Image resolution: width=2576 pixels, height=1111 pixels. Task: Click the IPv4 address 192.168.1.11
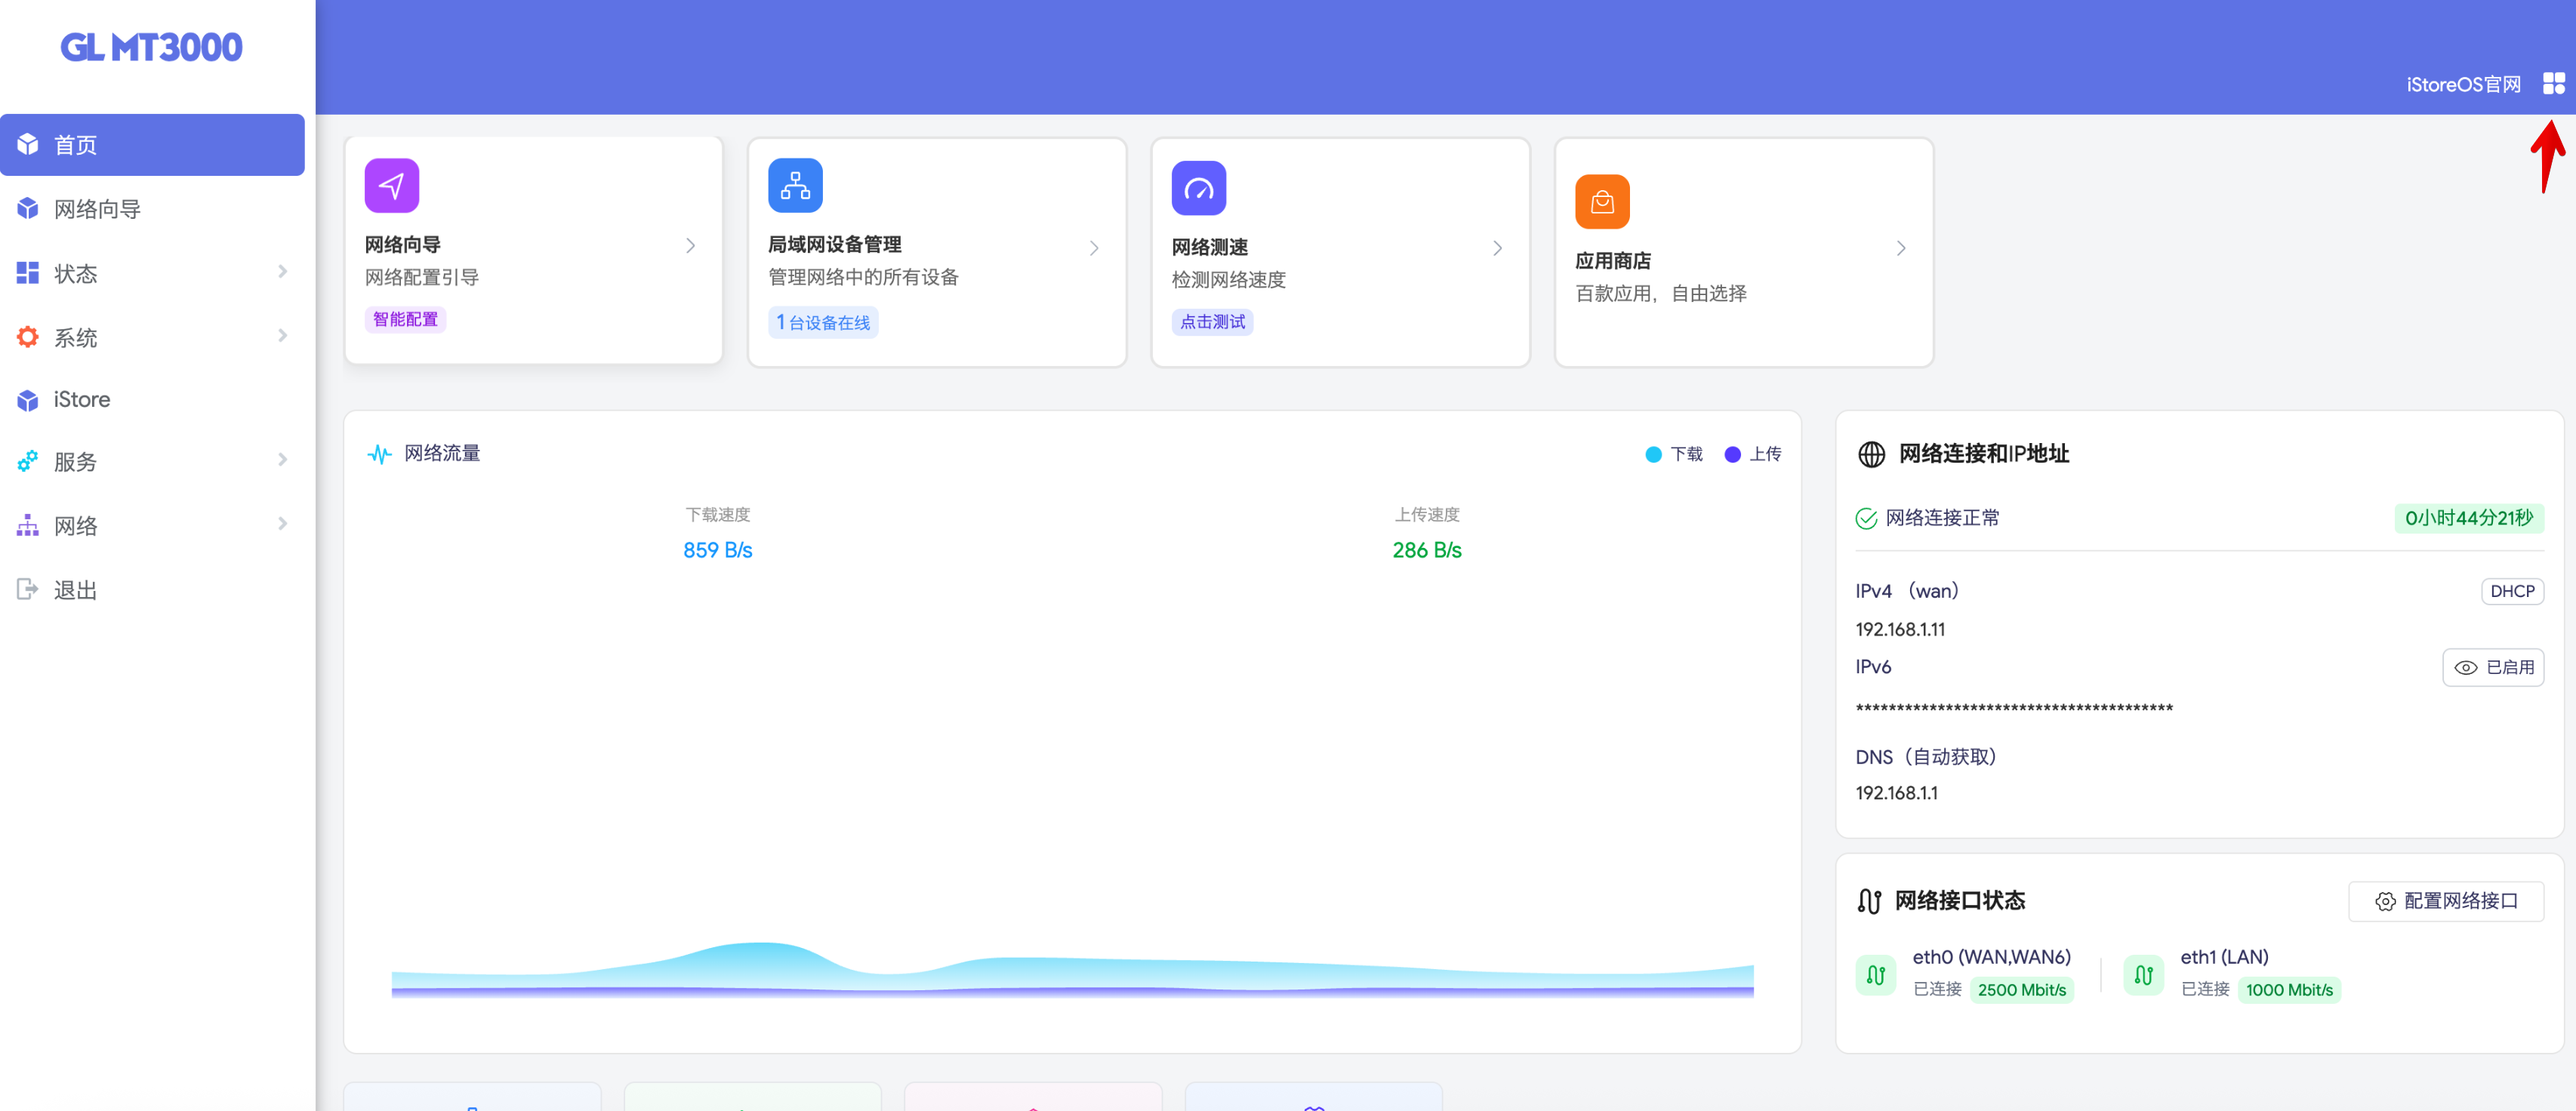coord(1900,629)
